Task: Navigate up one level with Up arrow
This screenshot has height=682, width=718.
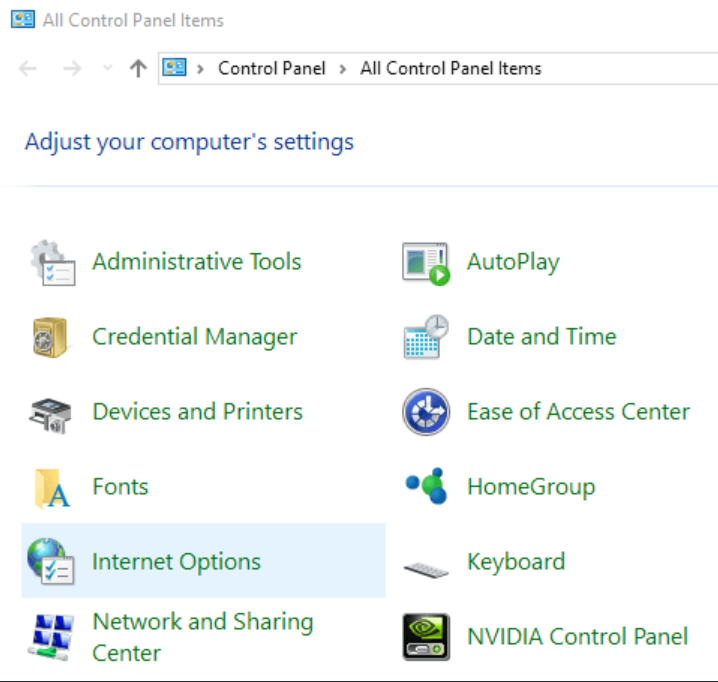Action: [138, 69]
